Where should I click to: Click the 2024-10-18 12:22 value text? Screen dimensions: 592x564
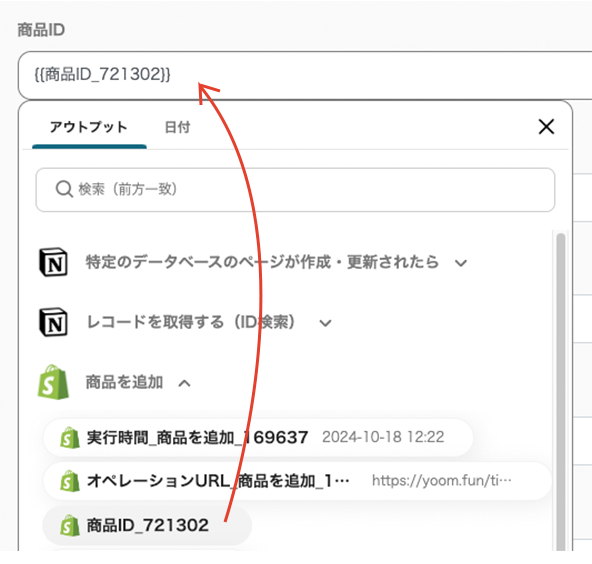(383, 437)
